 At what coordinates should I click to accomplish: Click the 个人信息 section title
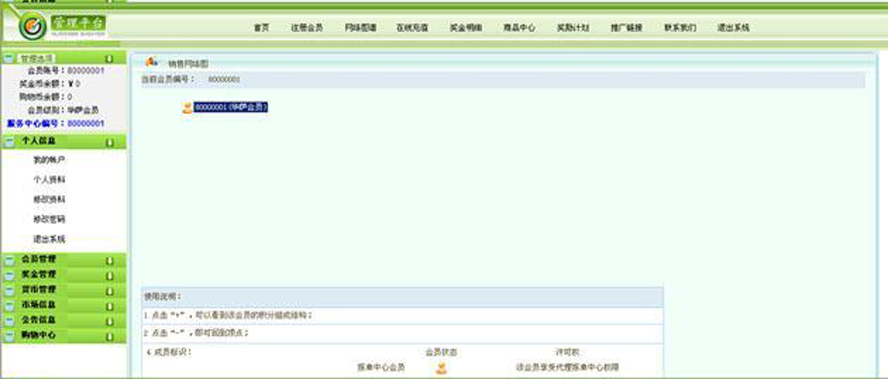point(39,141)
